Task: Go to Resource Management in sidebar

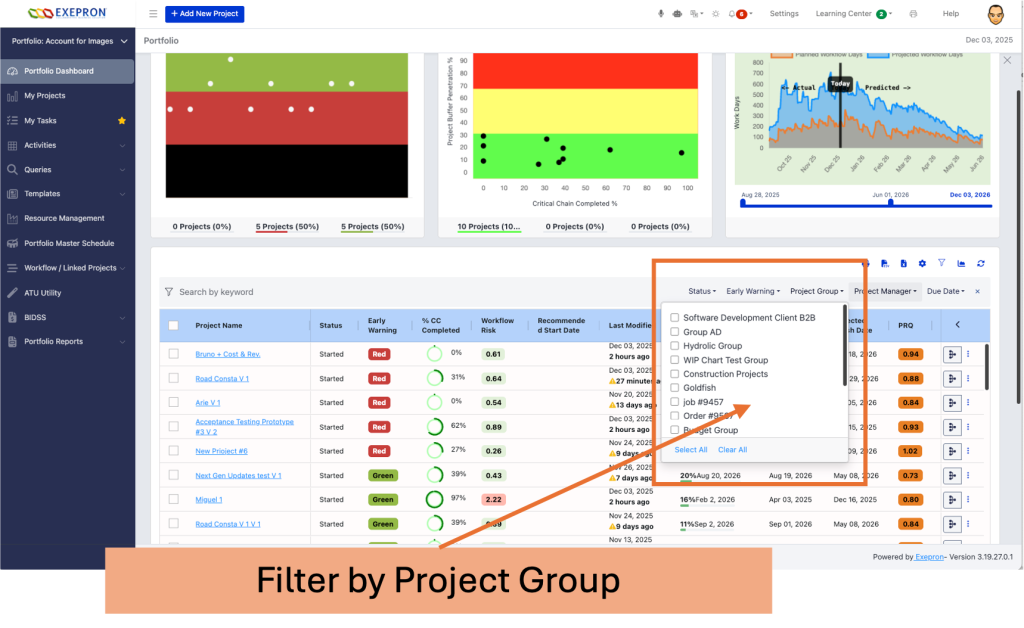Action: pos(64,218)
